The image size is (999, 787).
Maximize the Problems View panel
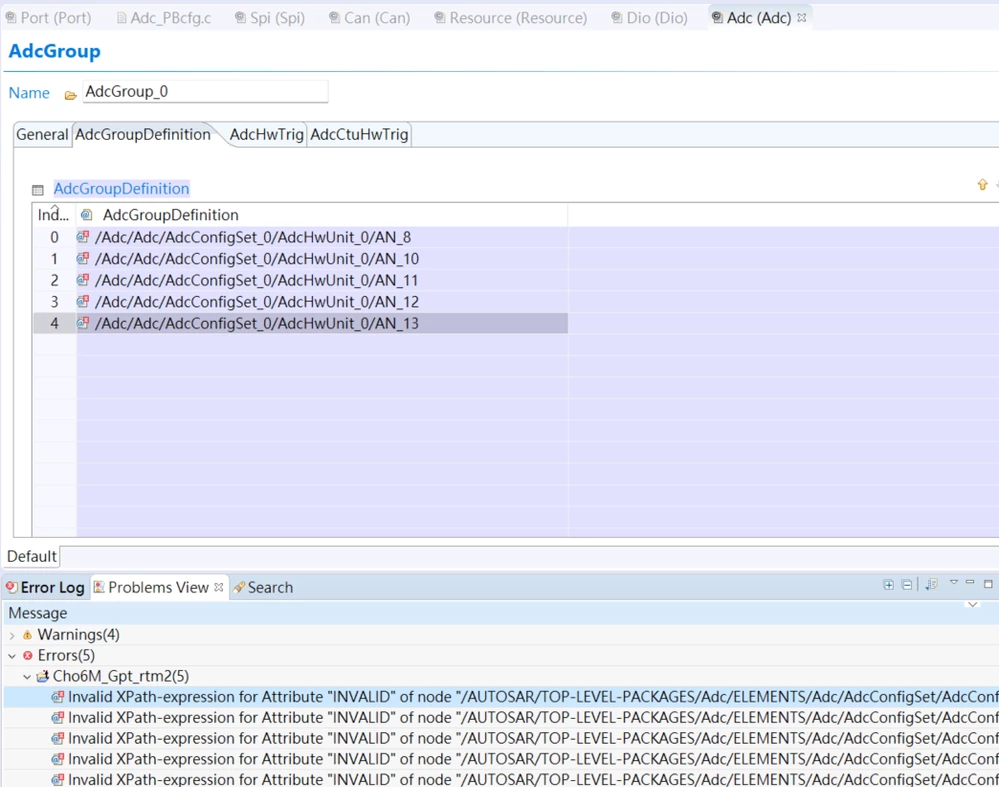point(988,584)
